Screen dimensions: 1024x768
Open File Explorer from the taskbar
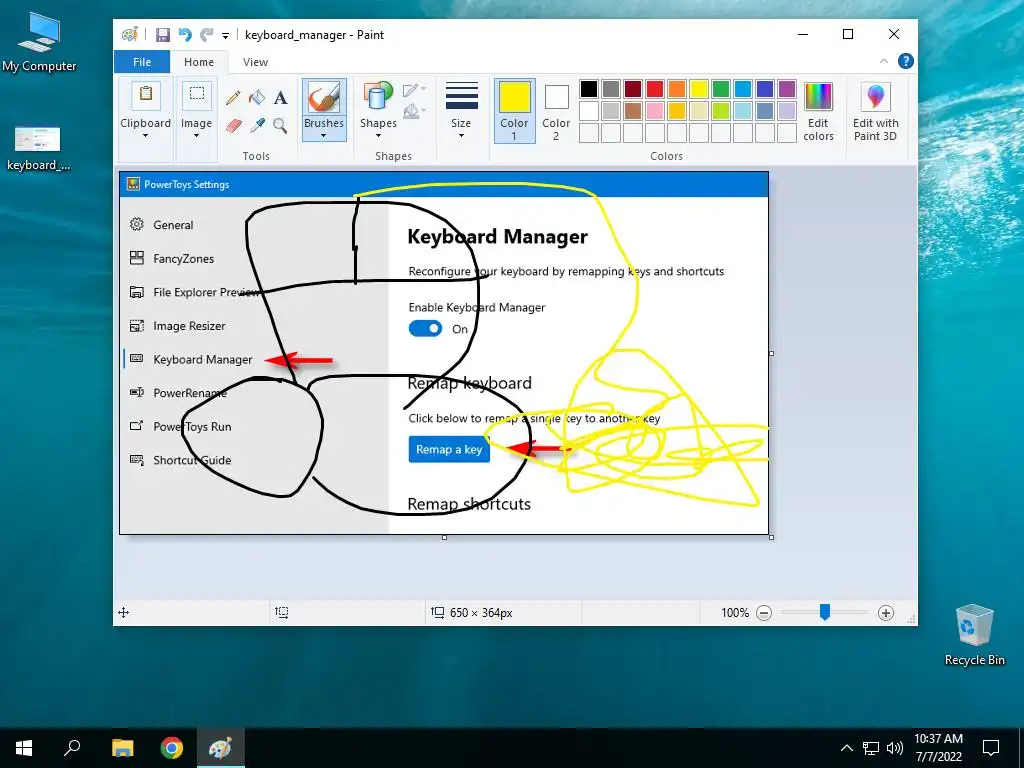pyautogui.click(x=122, y=748)
